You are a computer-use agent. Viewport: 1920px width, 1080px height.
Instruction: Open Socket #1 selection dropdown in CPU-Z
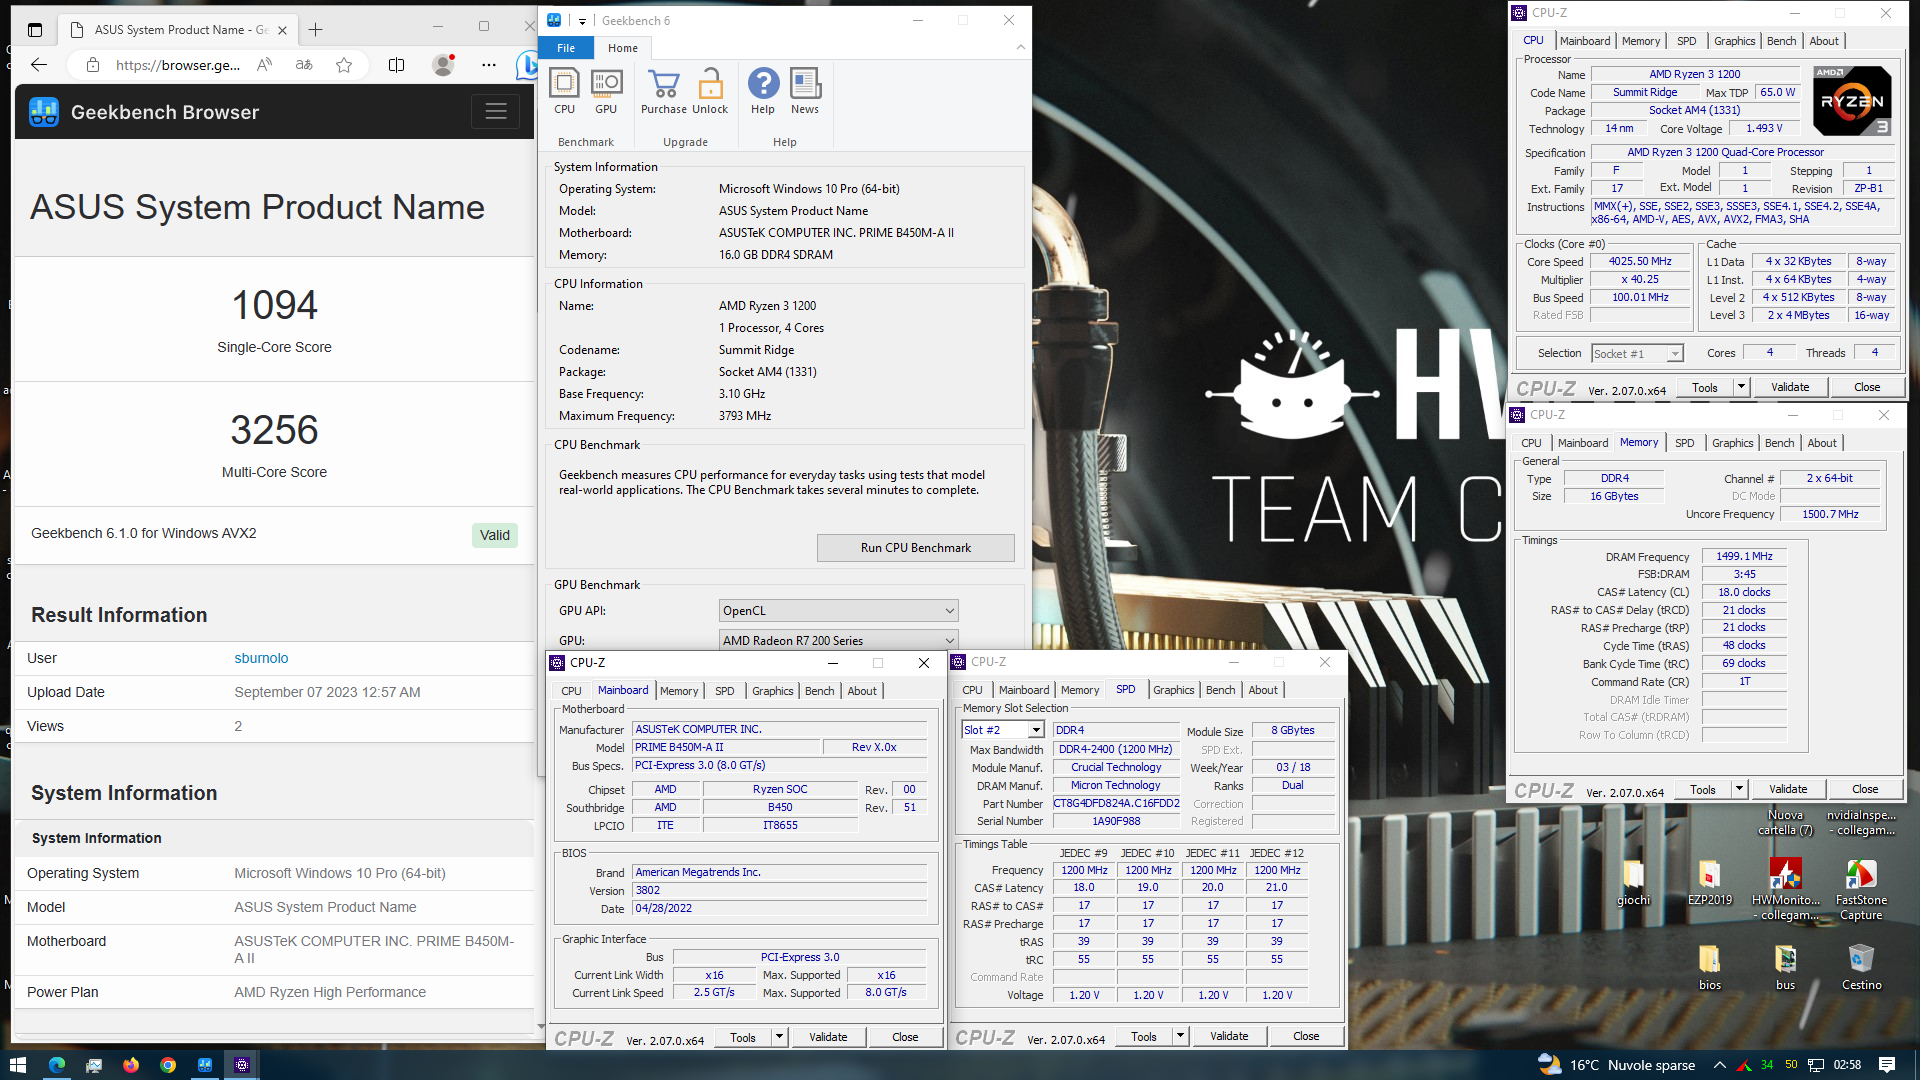pos(1637,354)
